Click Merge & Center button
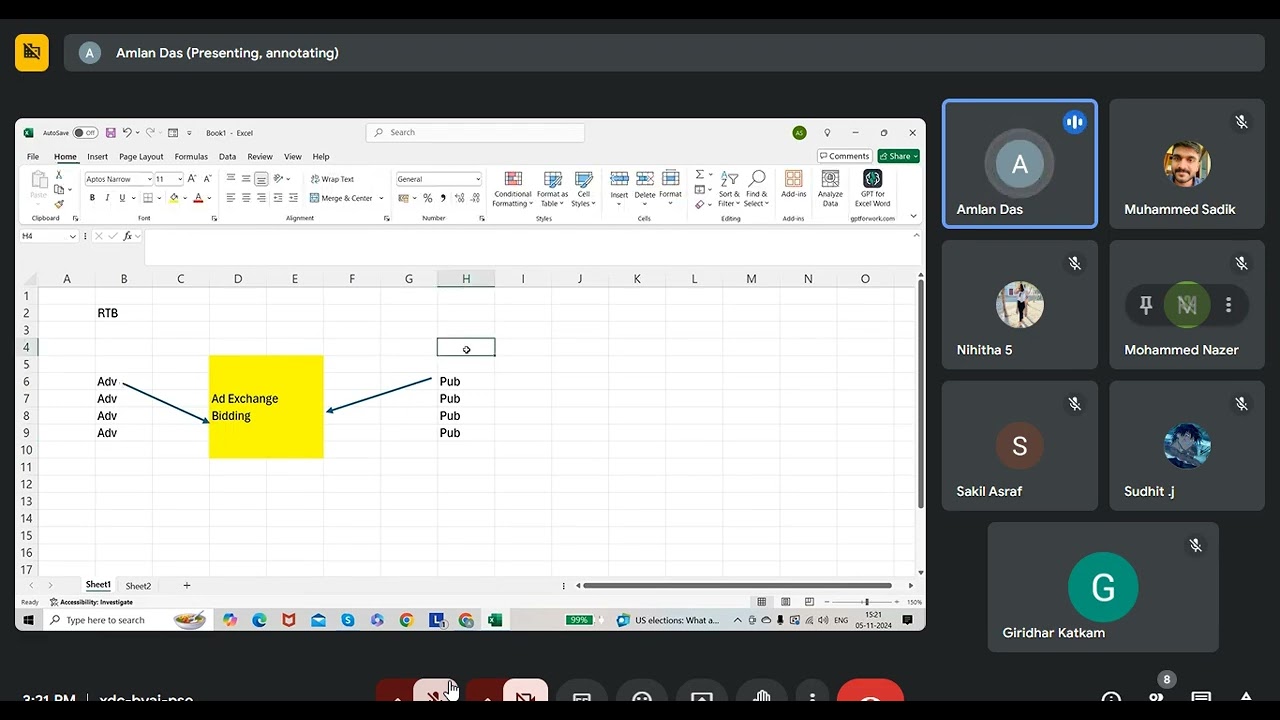Screen dimensions: 1280x720 click(x=341, y=198)
